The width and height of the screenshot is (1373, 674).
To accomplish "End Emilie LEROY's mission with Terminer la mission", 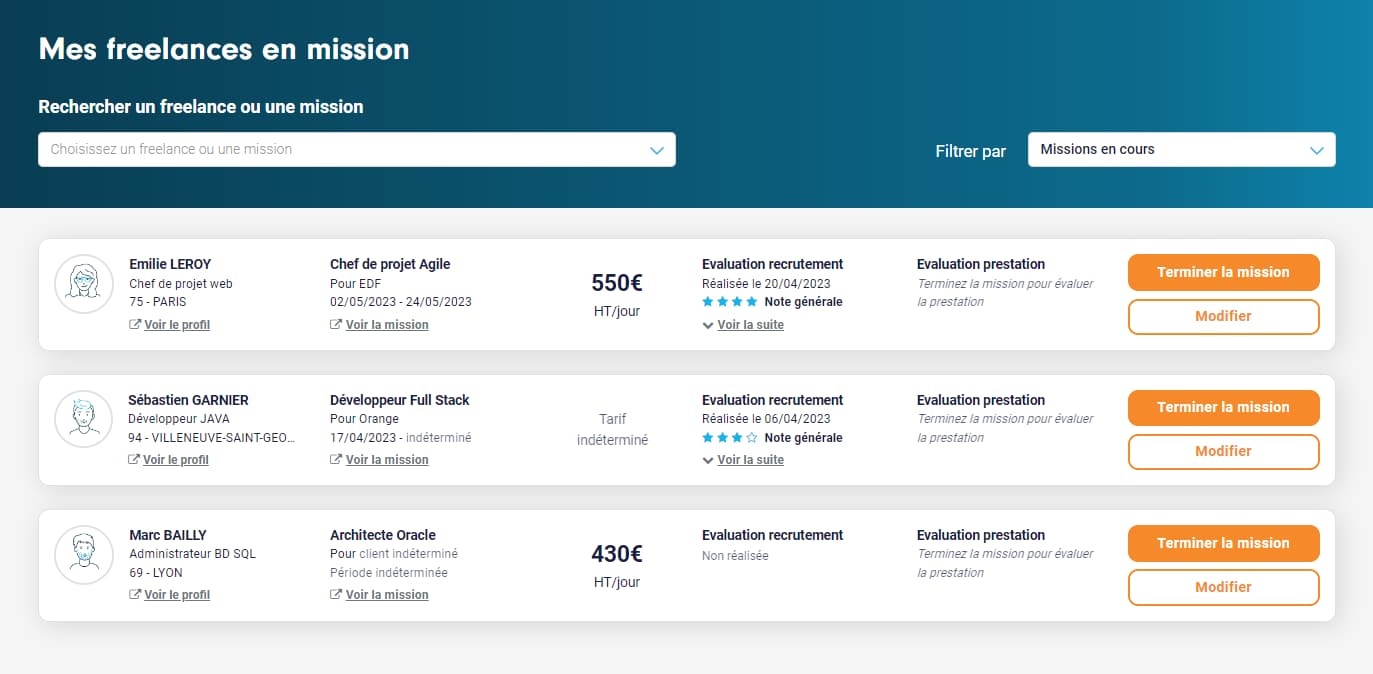I will click(x=1223, y=272).
